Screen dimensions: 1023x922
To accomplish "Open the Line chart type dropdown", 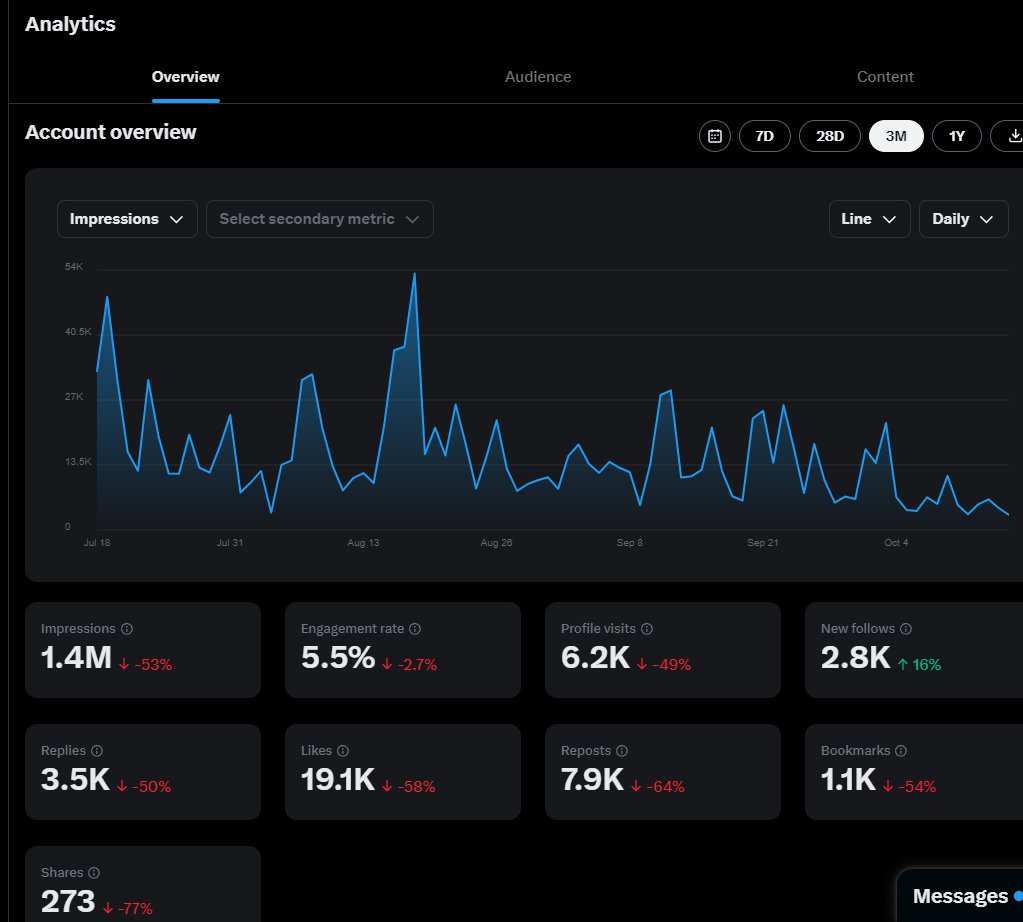I will [869, 219].
